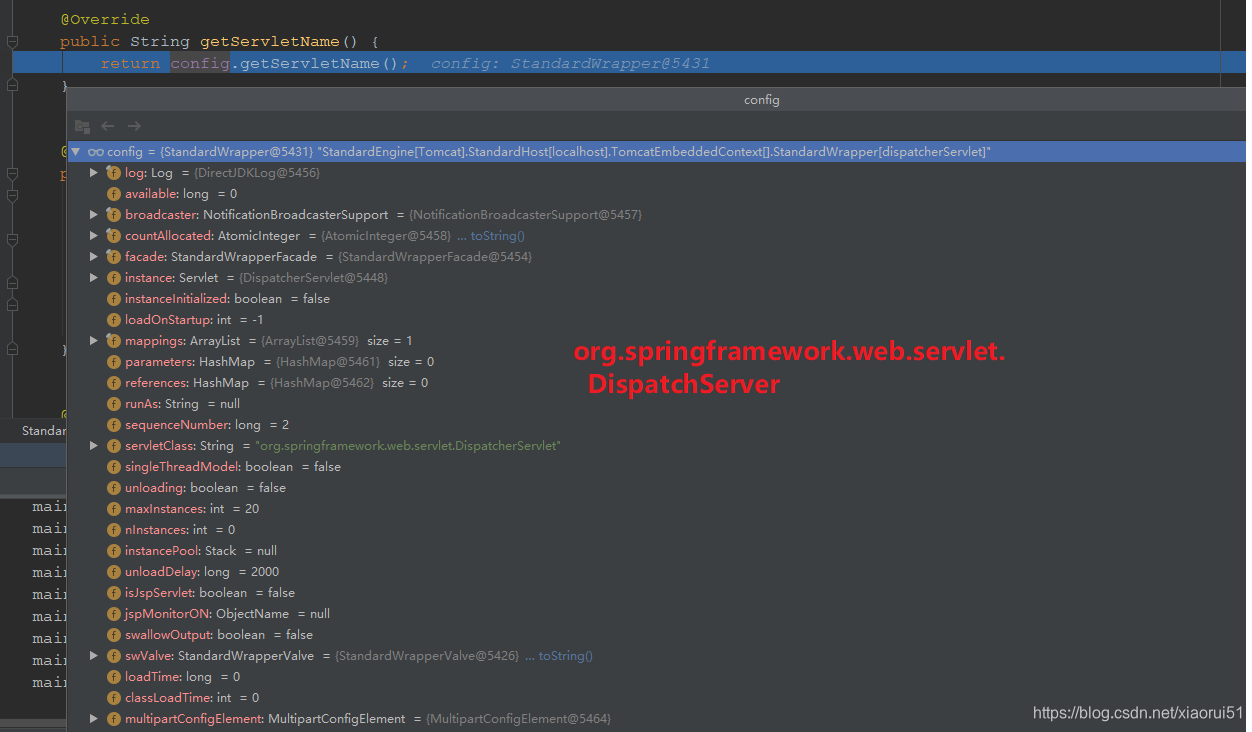The height and width of the screenshot is (732, 1252).
Task: Click the fold marker beside getServletName method
Action: coord(12,42)
